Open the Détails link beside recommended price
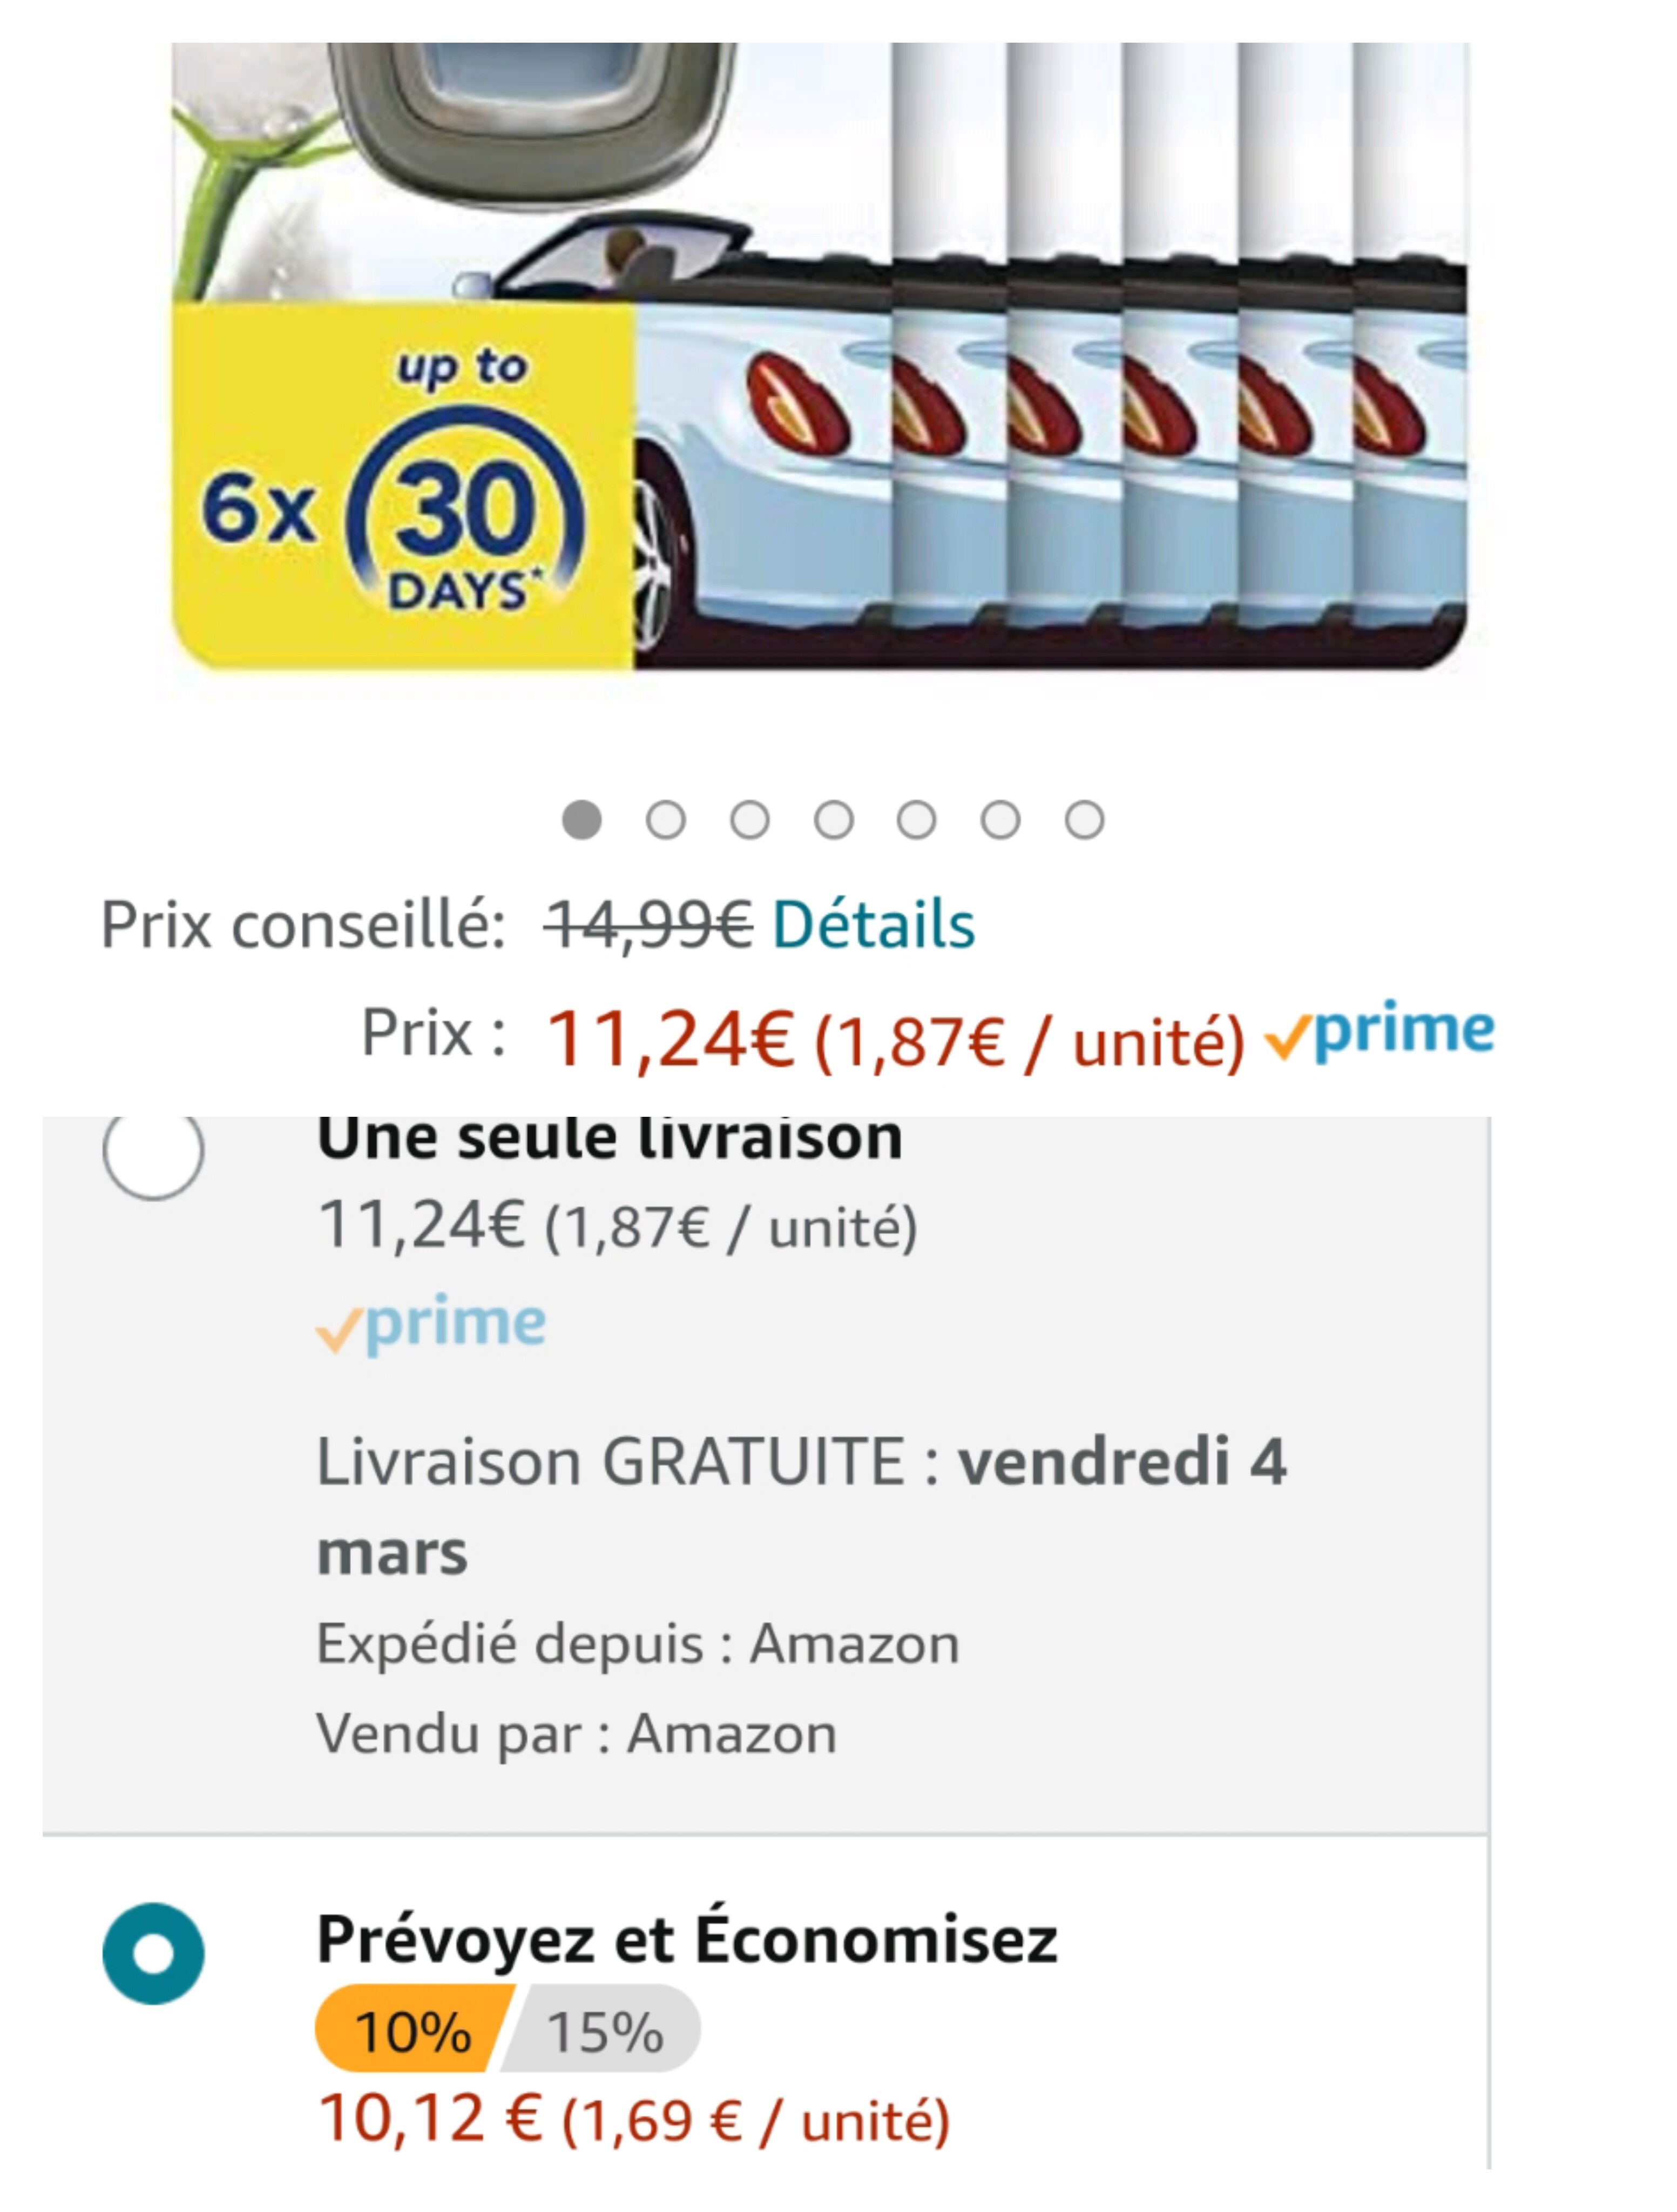Viewport: 1677px width, 2212px height. [x=873, y=925]
